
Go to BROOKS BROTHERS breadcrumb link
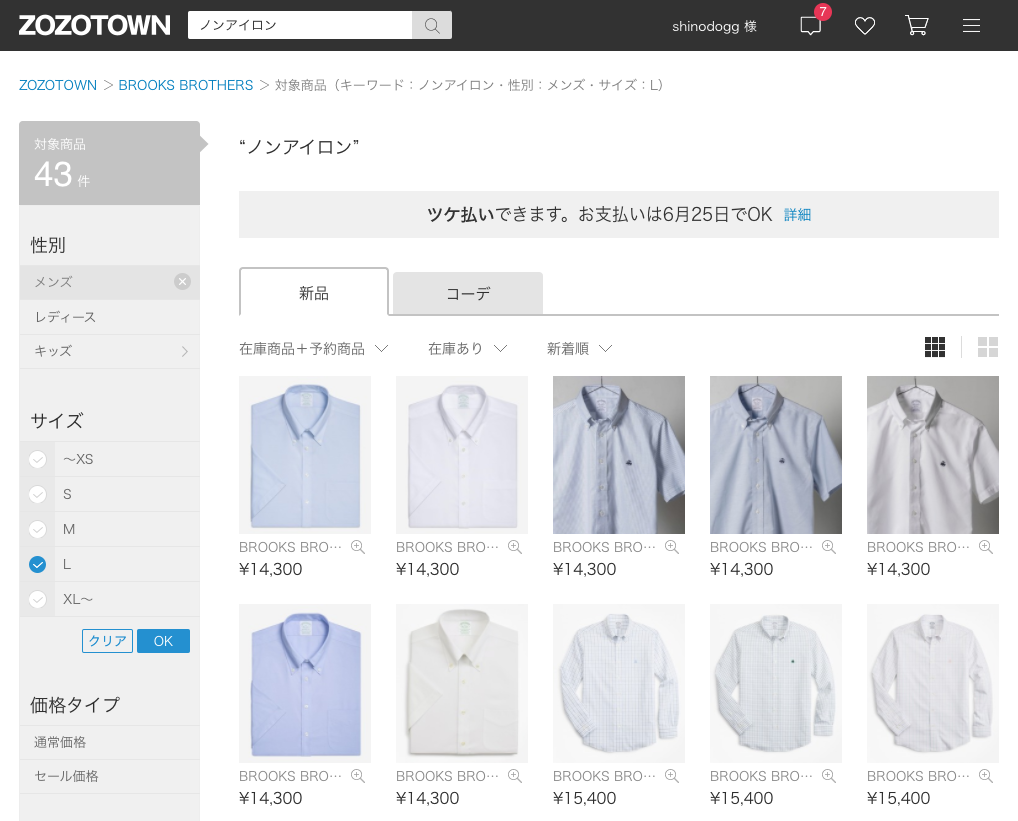coord(186,85)
